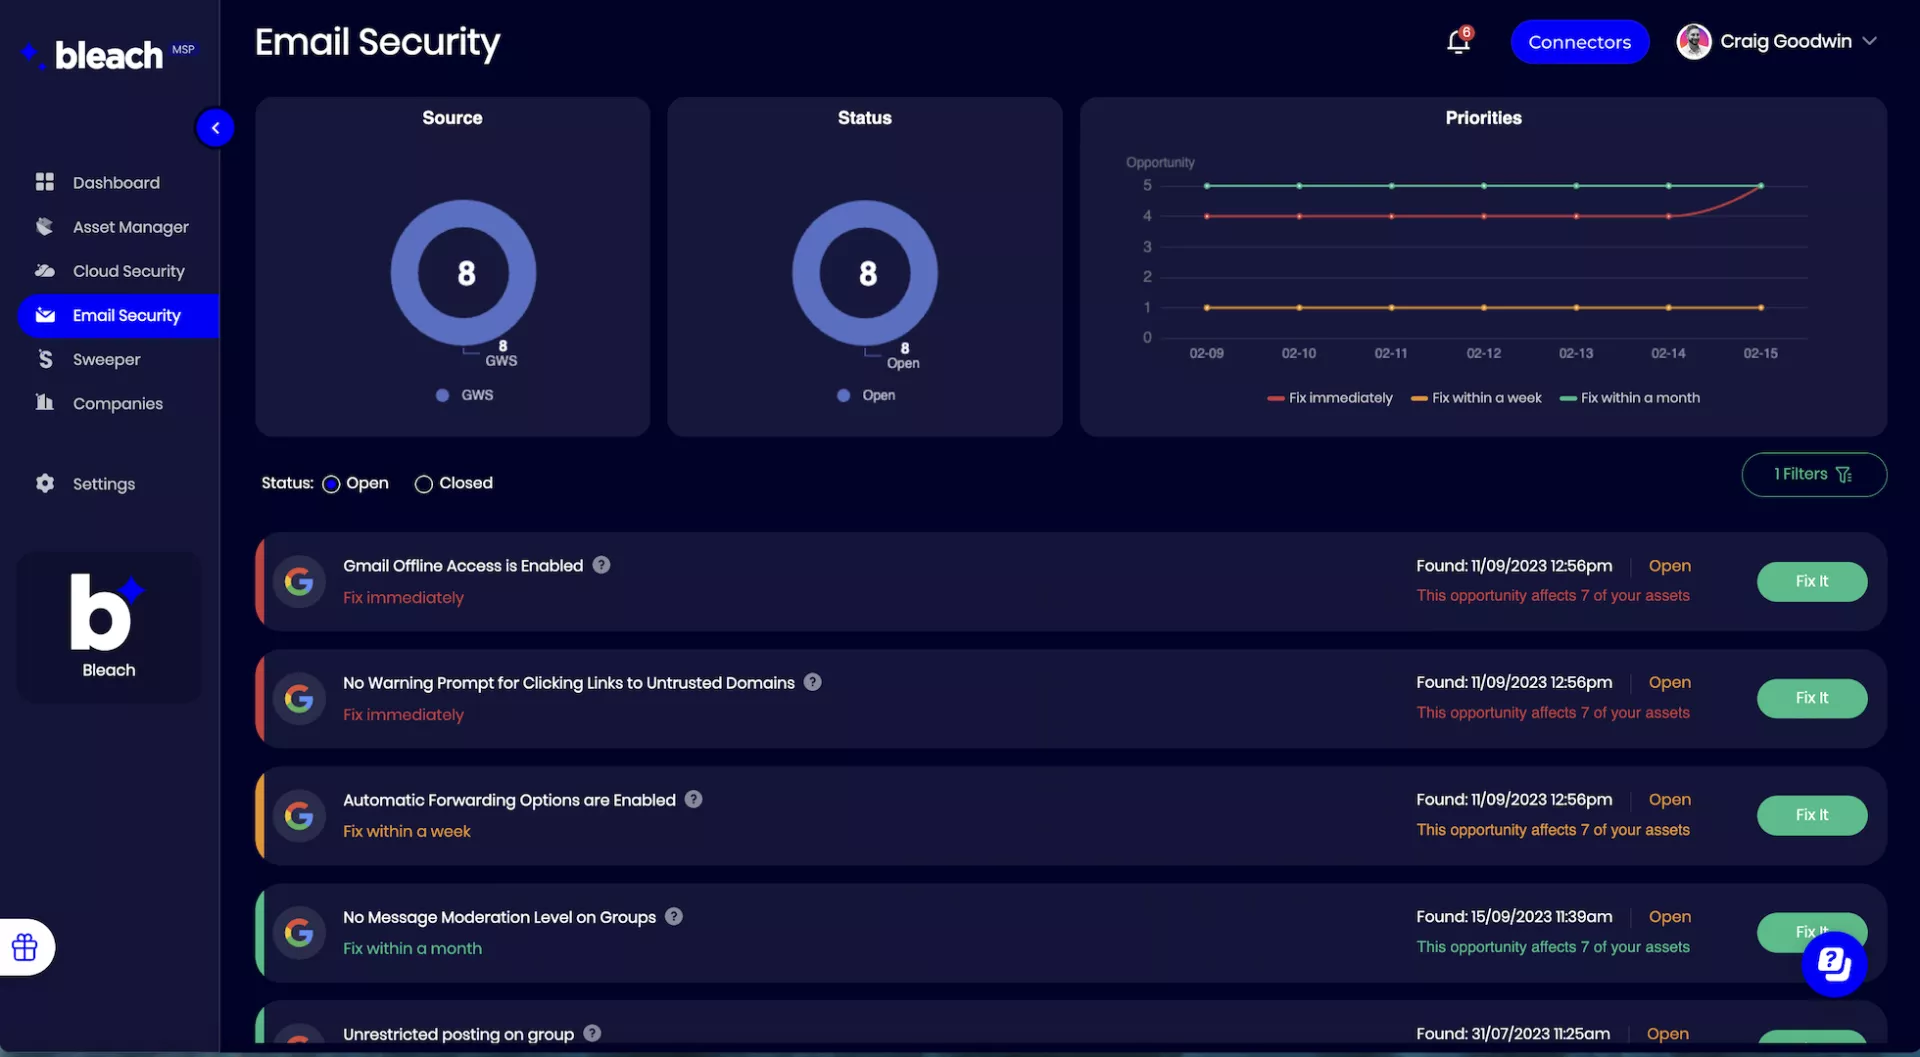Open Settings in the sidebar

(x=103, y=484)
